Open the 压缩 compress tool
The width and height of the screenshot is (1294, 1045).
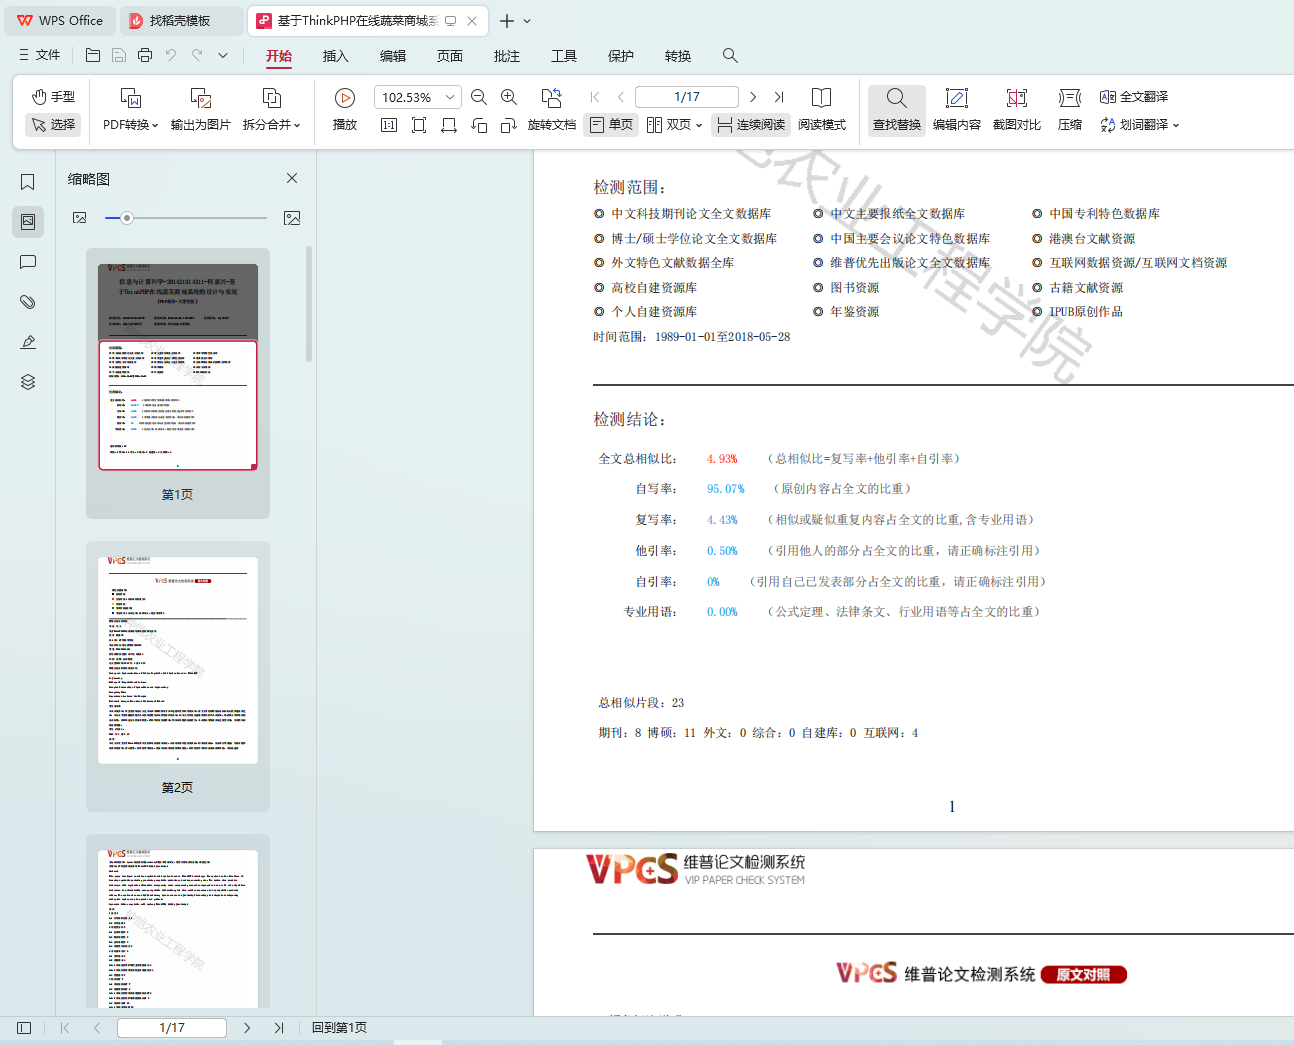tap(1070, 109)
